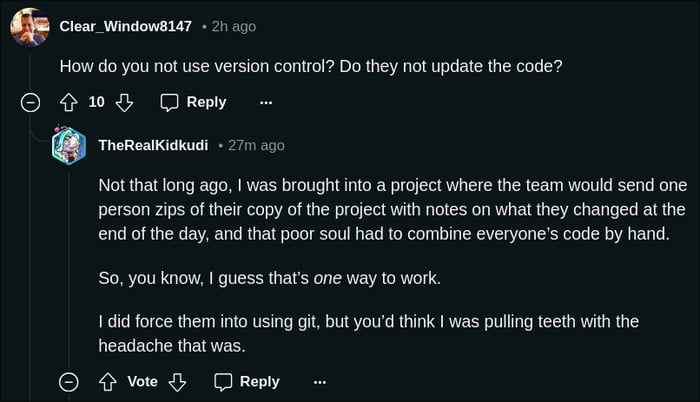Click the 'Vote' label on the reply
700x402 pixels.
[x=142, y=381]
